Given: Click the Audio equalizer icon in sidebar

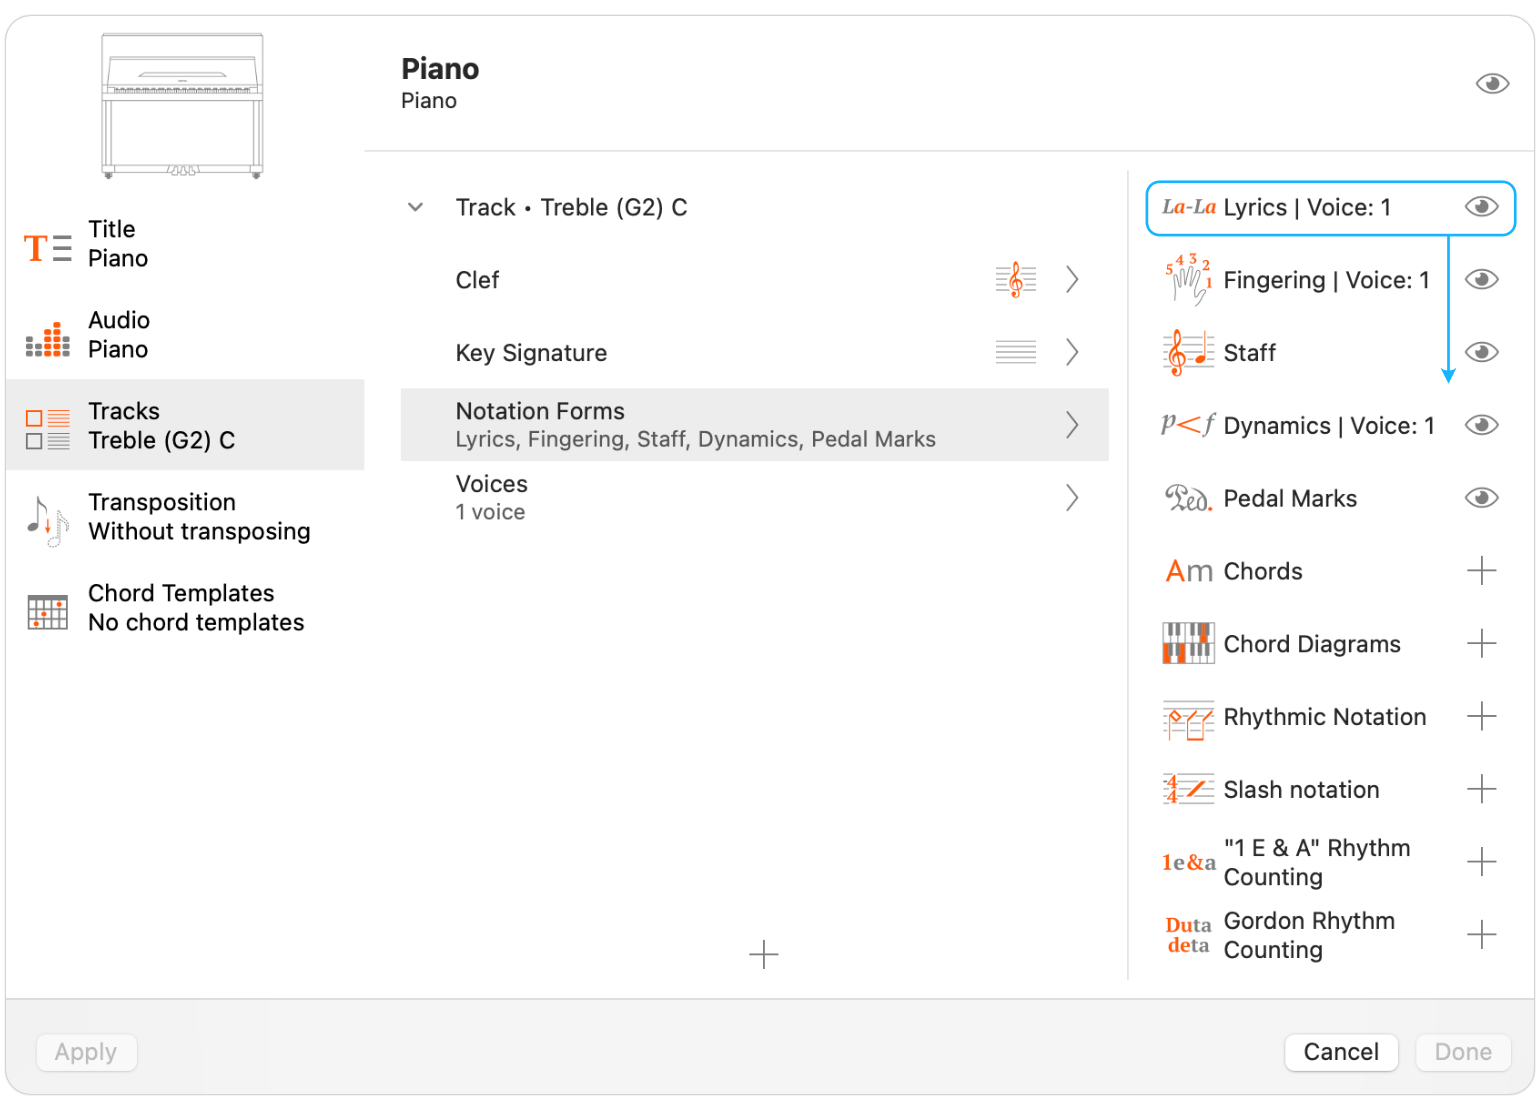Looking at the screenshot, I should click(x=47, y=340).
